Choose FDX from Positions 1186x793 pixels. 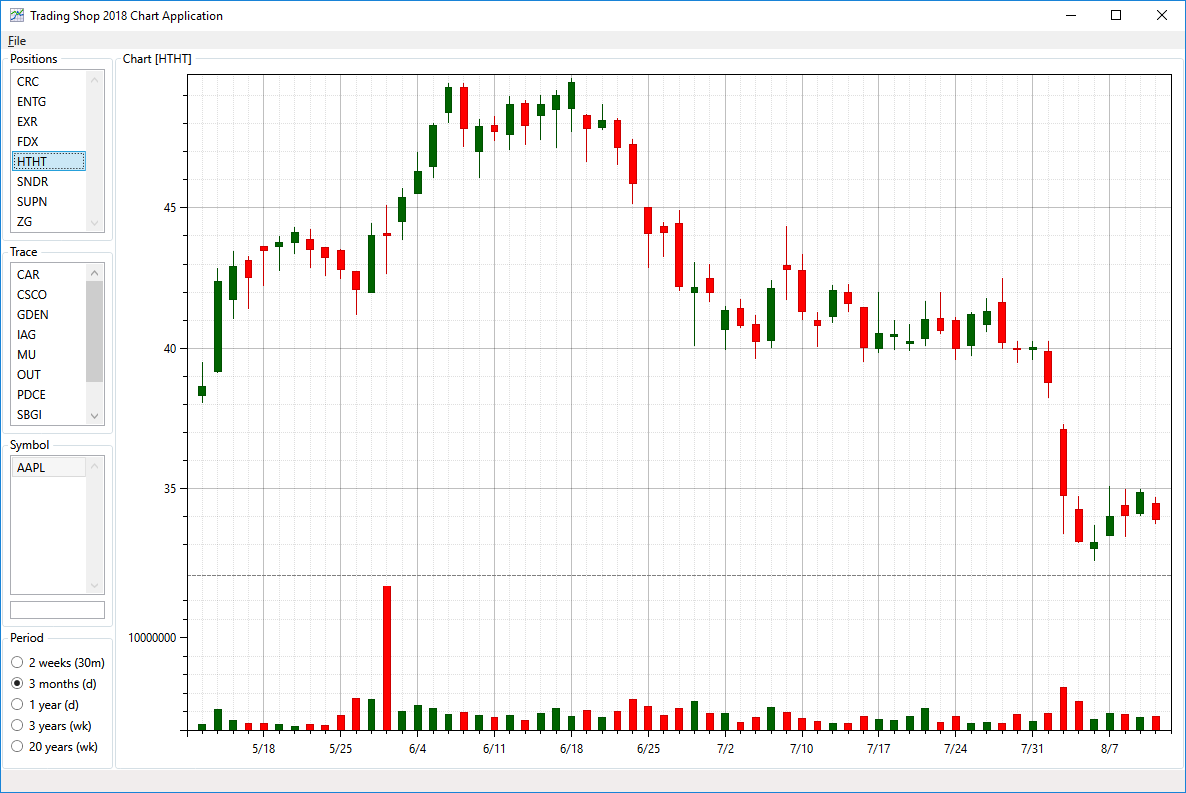pos(48,141)
